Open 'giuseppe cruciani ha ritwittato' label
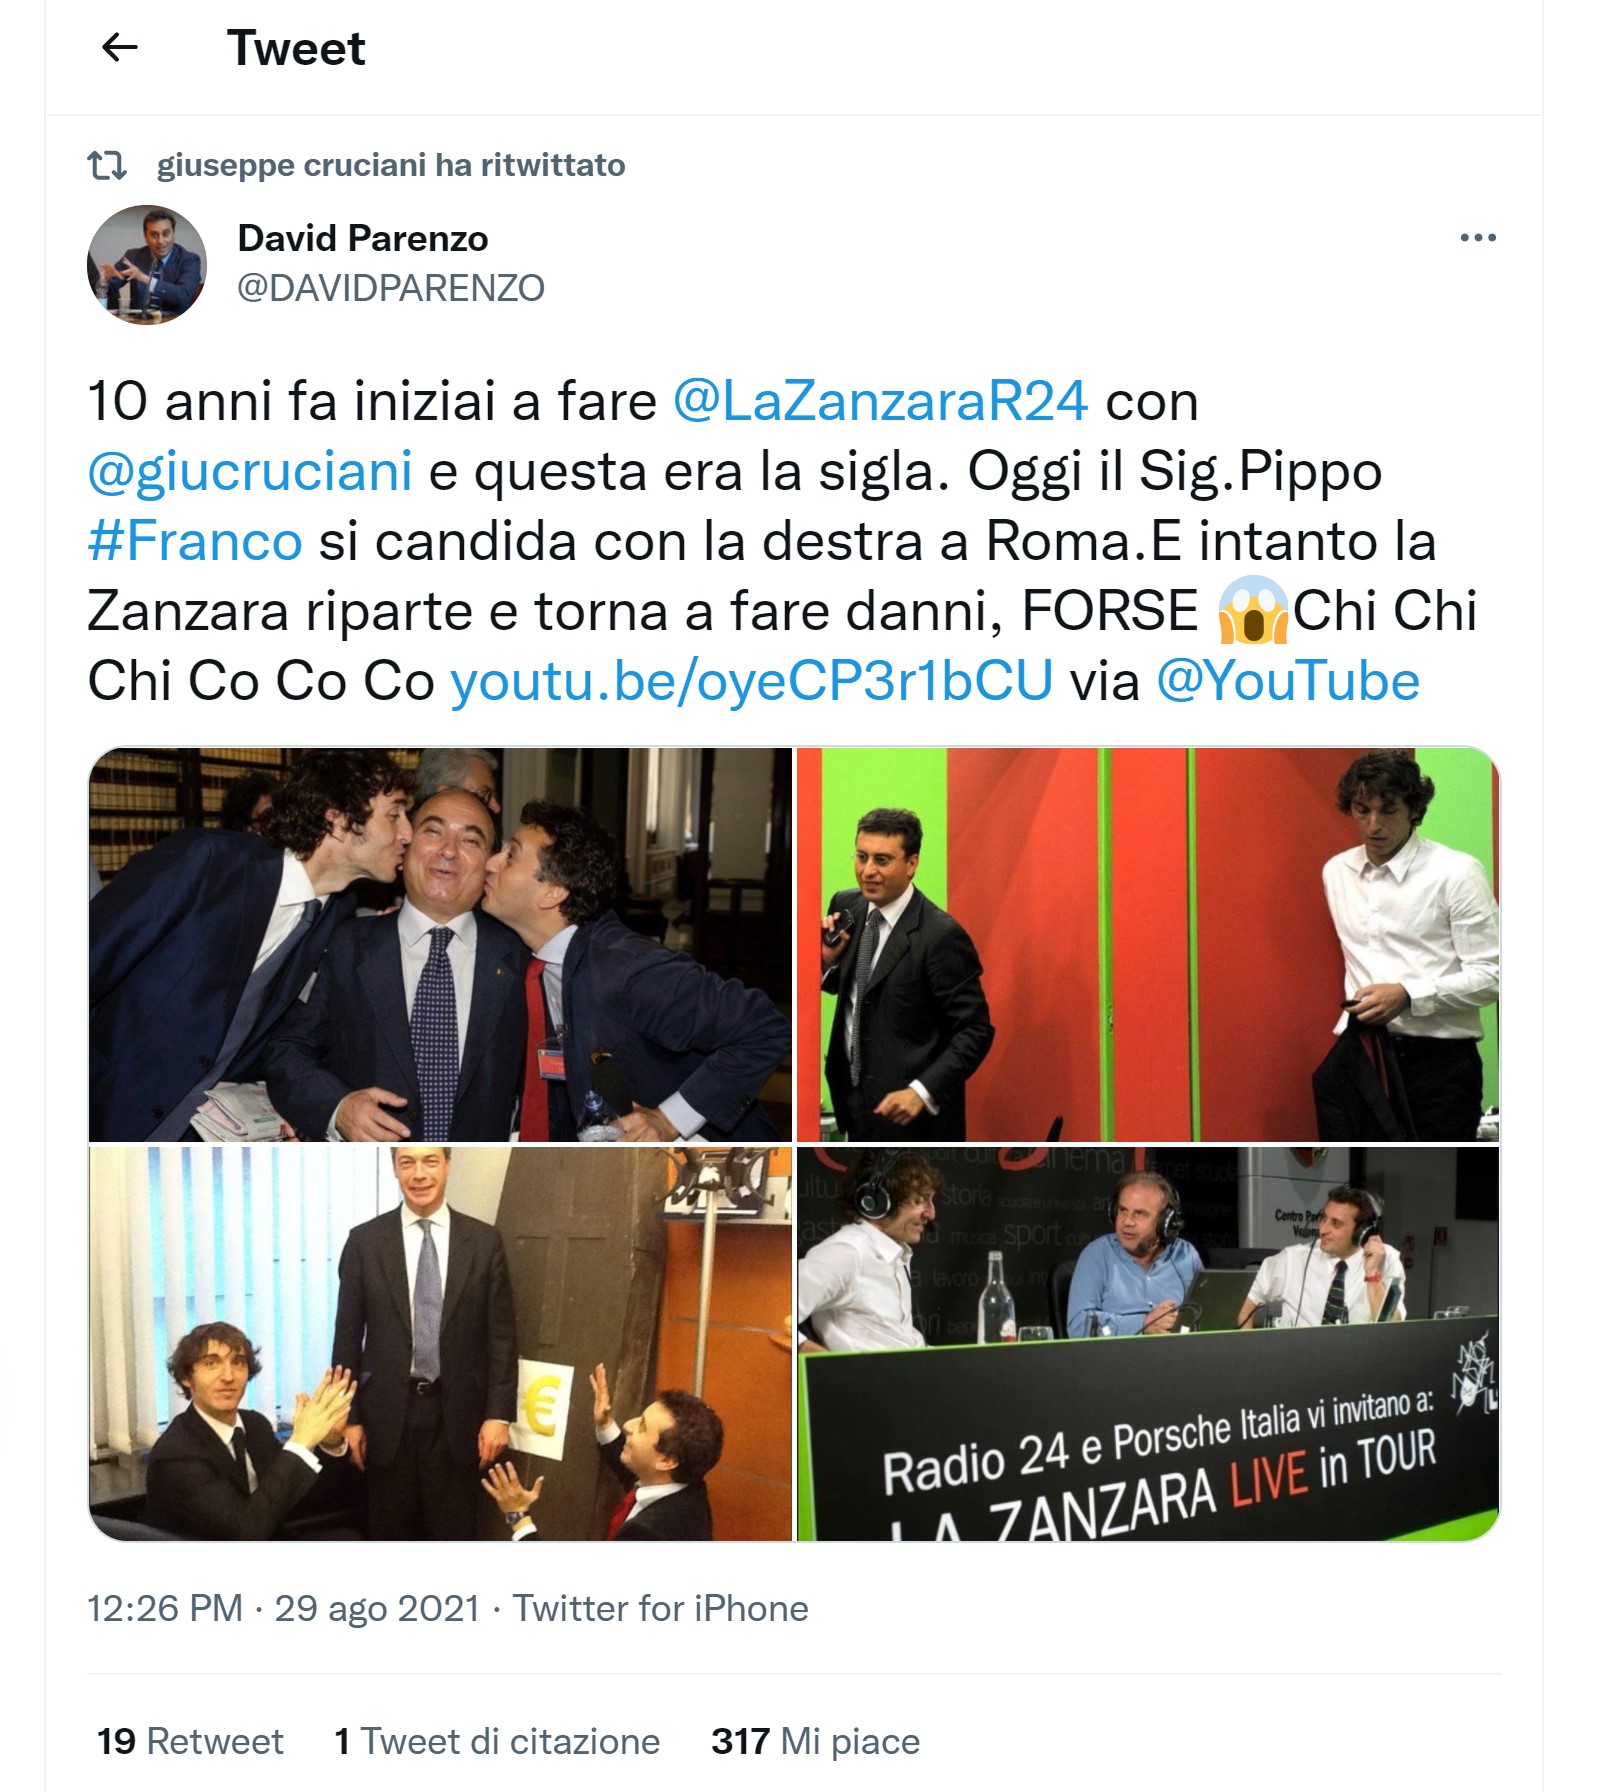Image resolution: width=1597 pixels, height=1792 pixels. (x=391, y=165)
